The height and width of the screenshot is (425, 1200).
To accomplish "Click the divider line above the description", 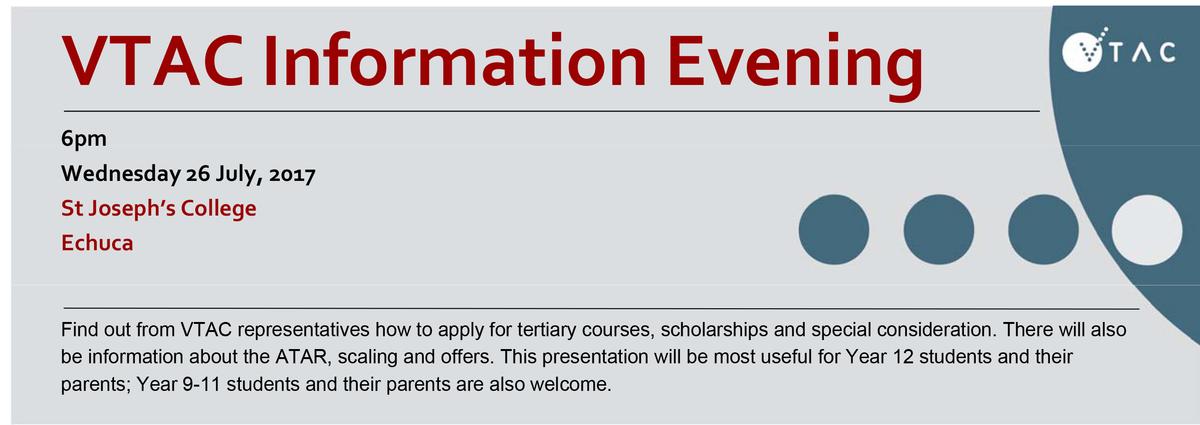I will [x=600, y=308].
